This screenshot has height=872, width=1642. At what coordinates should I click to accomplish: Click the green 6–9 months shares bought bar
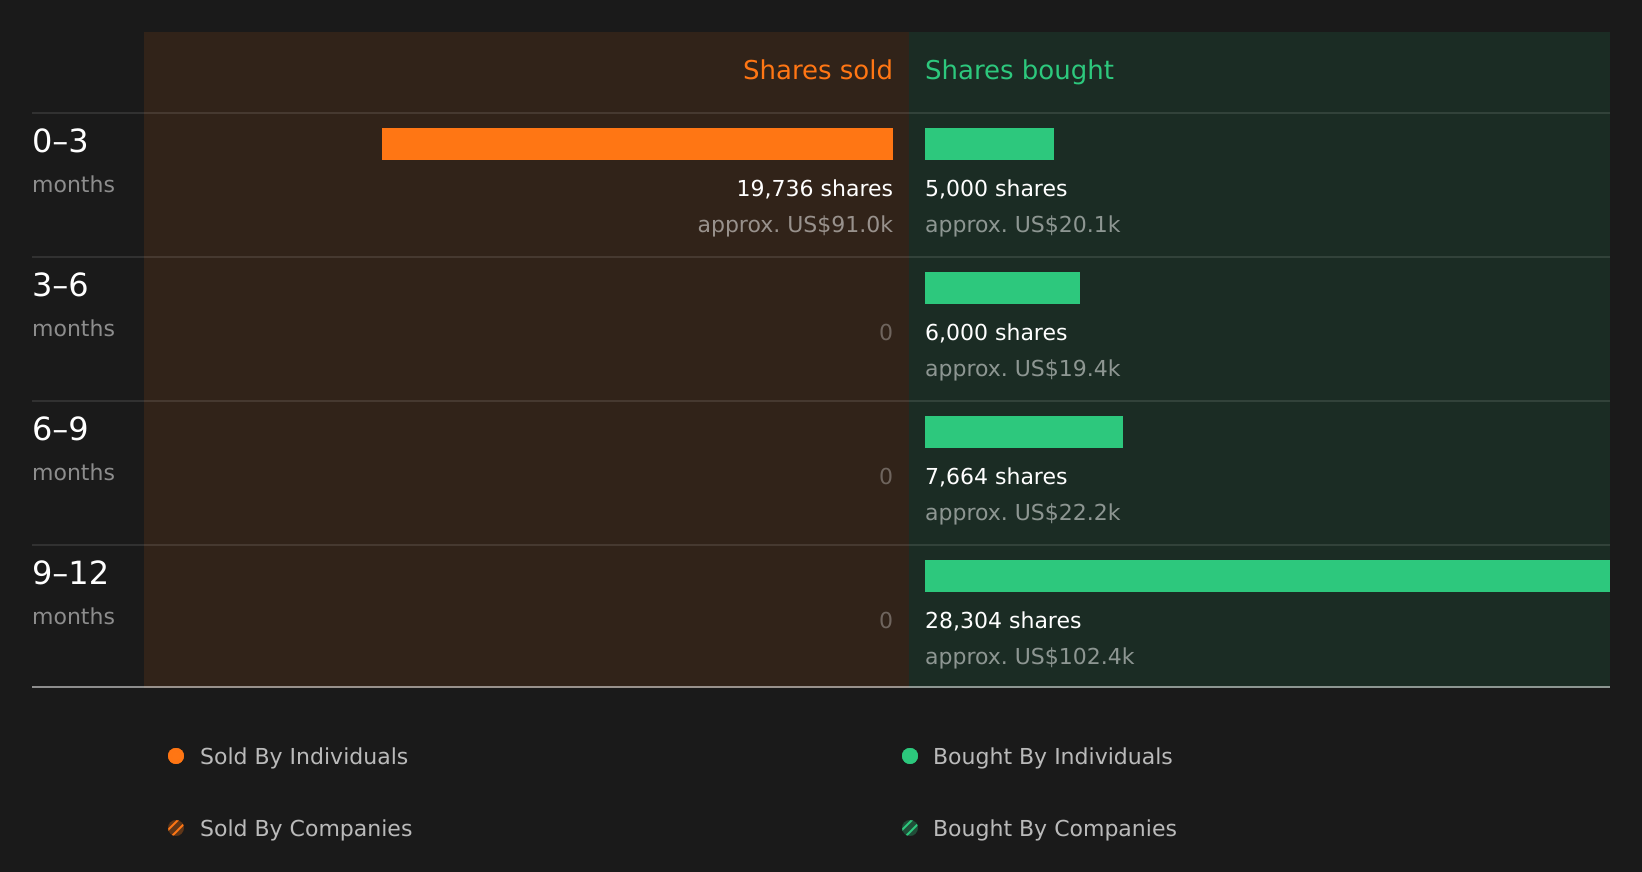click(x=1024, y=432)
